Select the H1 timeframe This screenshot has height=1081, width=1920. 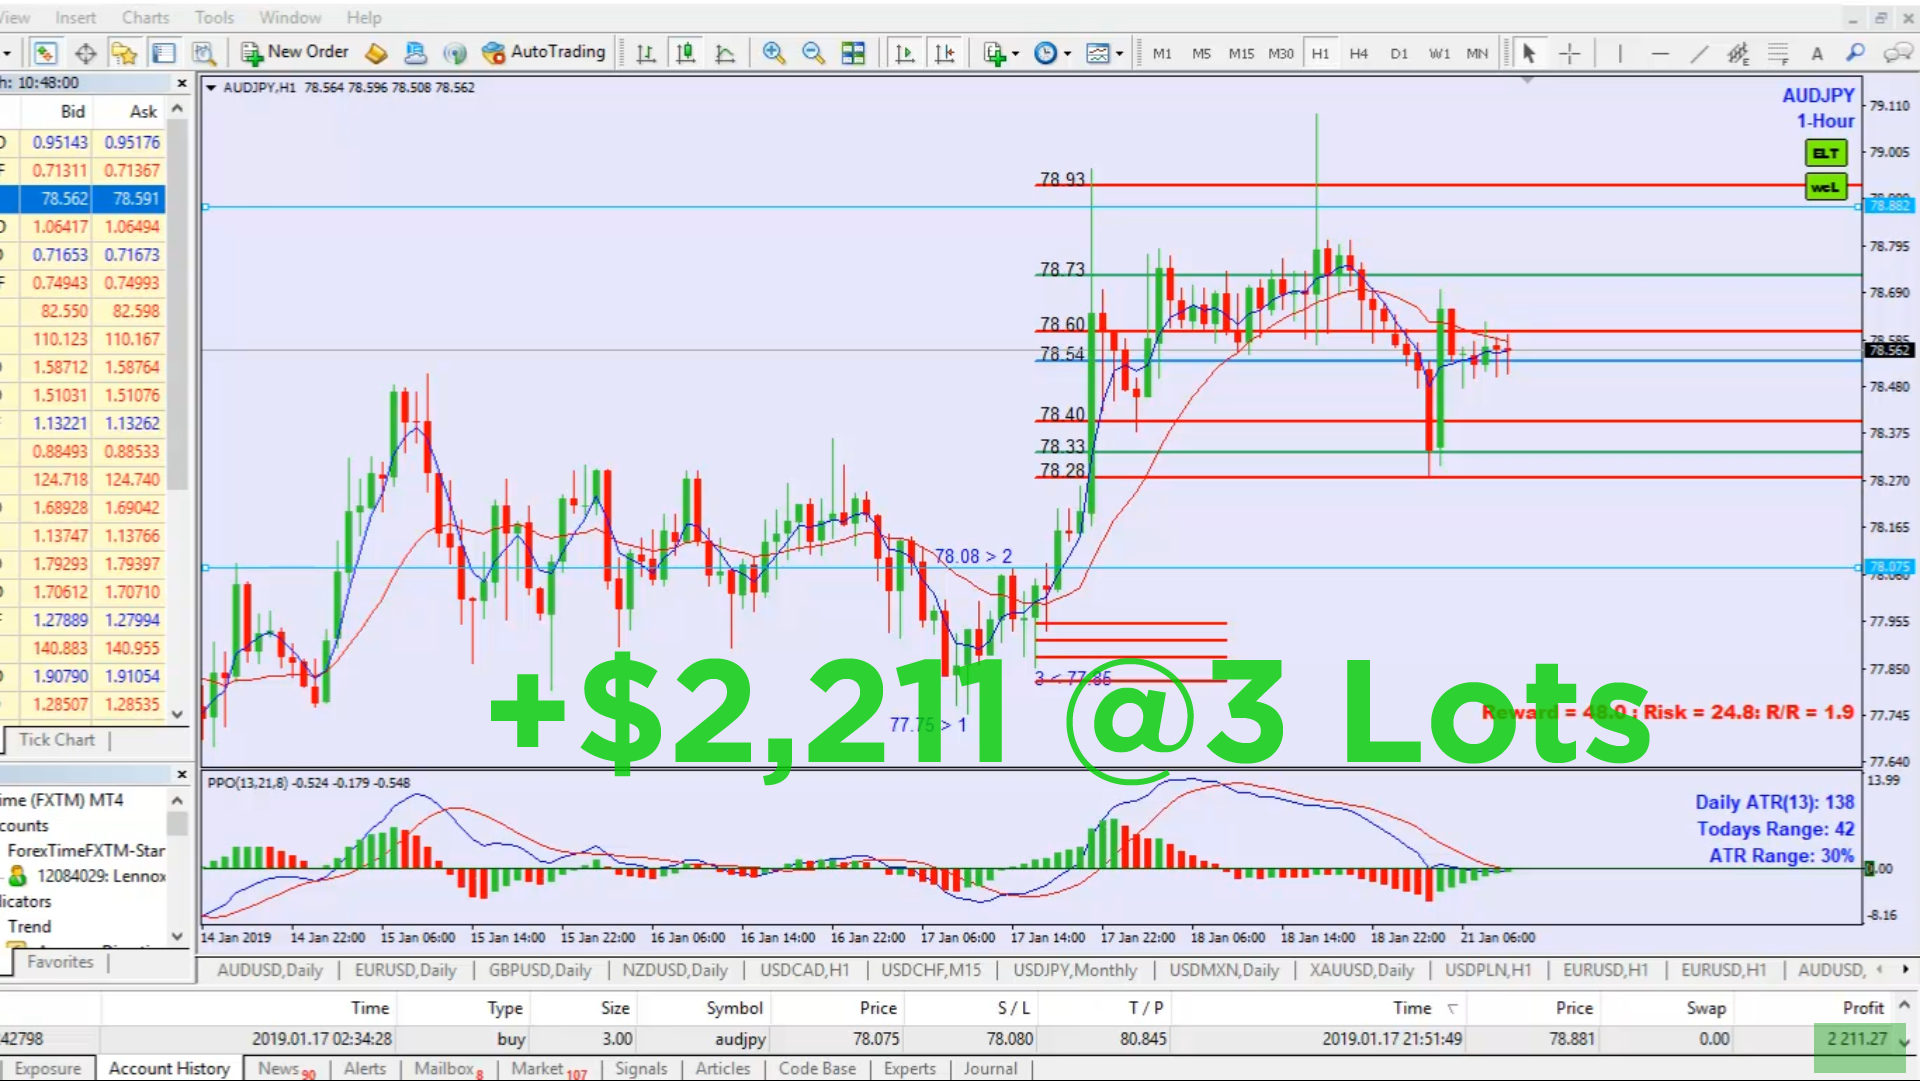click(1321, 54)
